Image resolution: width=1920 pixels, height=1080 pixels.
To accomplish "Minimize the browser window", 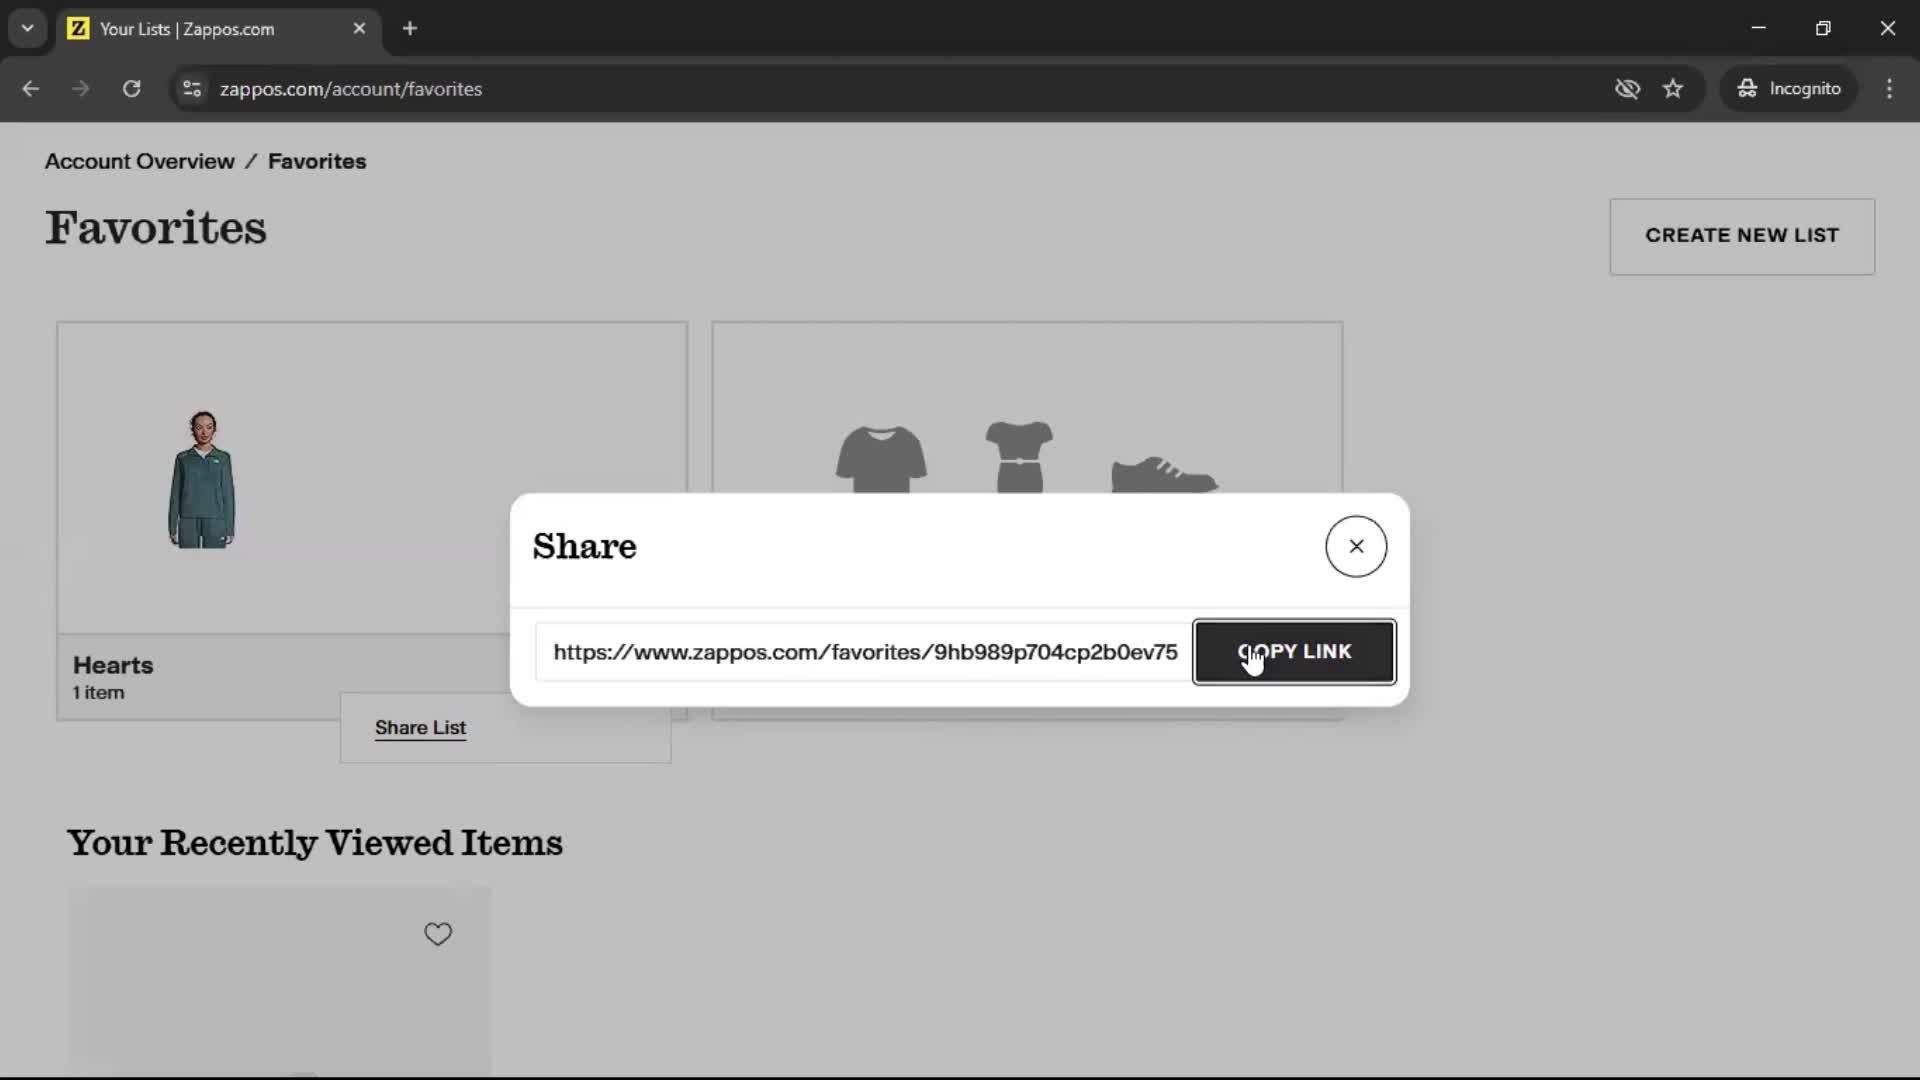I will pyautogui.click(x=1758, y=29).
